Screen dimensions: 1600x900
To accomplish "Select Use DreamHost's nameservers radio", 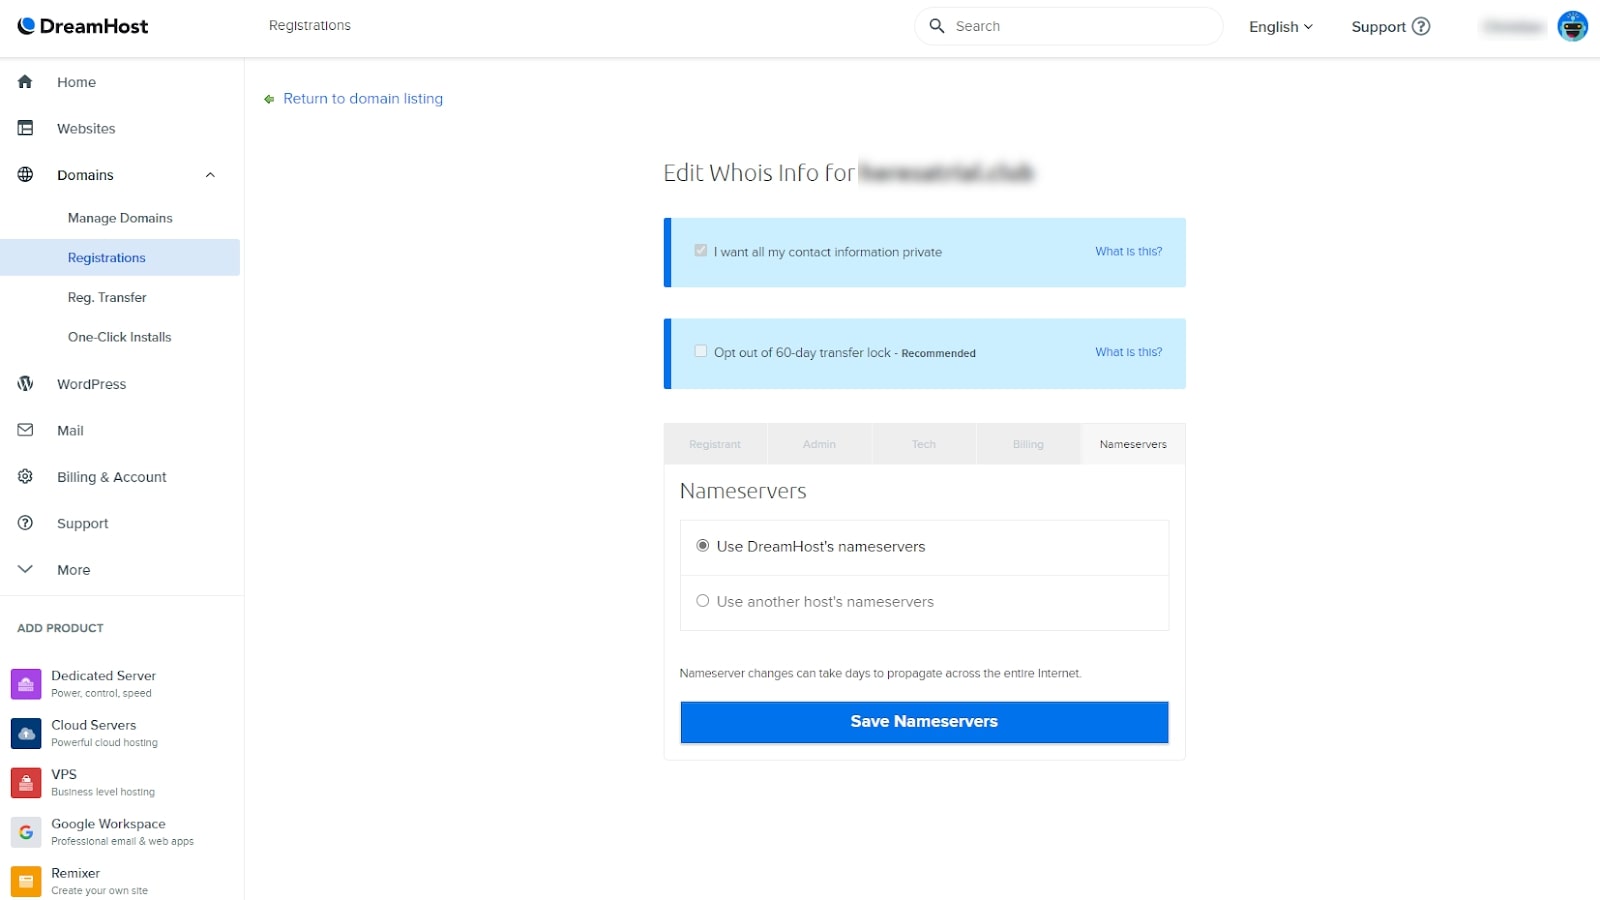I will pyautogui.click(x=703, y=545).
